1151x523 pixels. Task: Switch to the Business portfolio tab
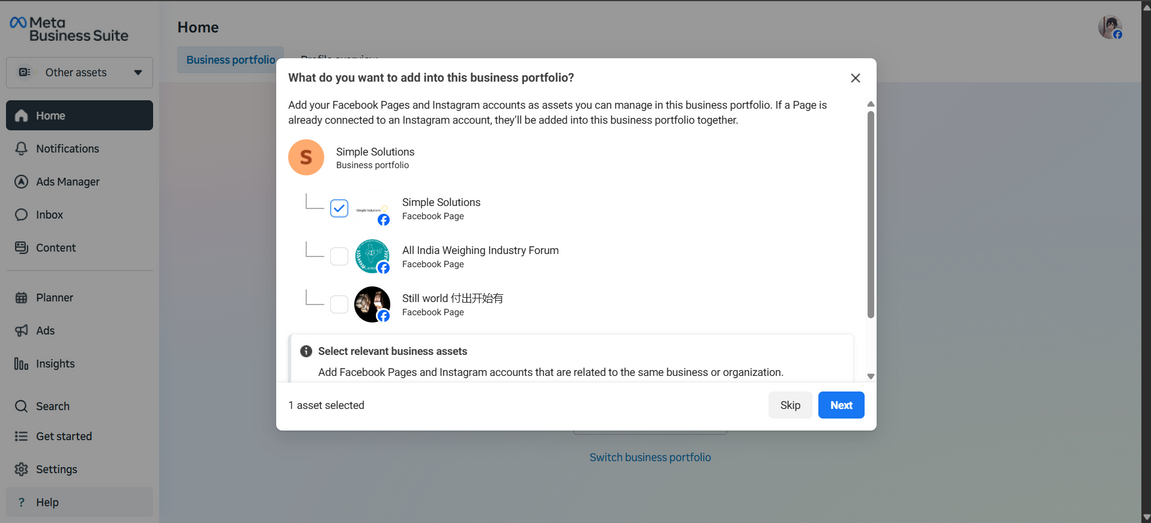(230, 60)
